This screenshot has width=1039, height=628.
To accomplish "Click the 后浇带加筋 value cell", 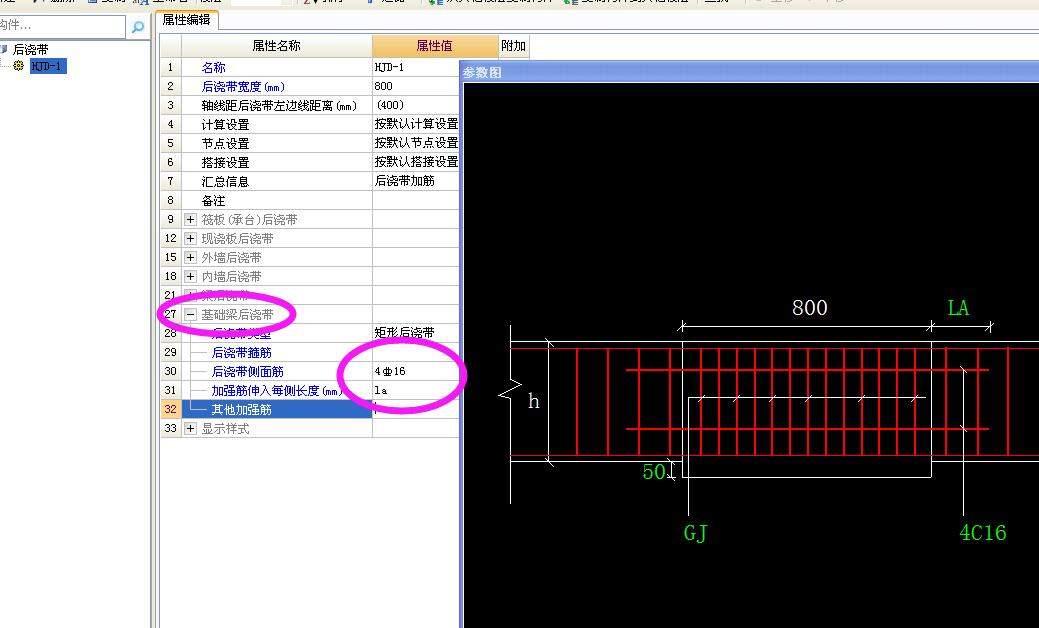I will [416, 181].
